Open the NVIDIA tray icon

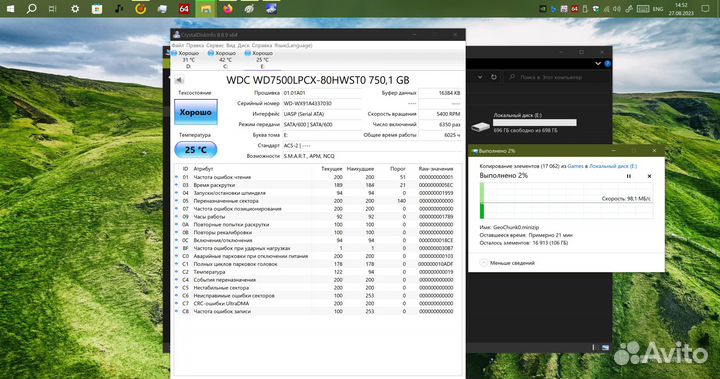(x=543, y=9)
